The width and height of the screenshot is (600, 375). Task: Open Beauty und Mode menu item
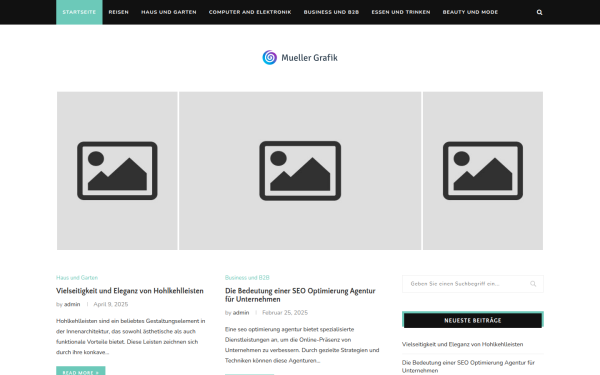click(x=470, y=12)
